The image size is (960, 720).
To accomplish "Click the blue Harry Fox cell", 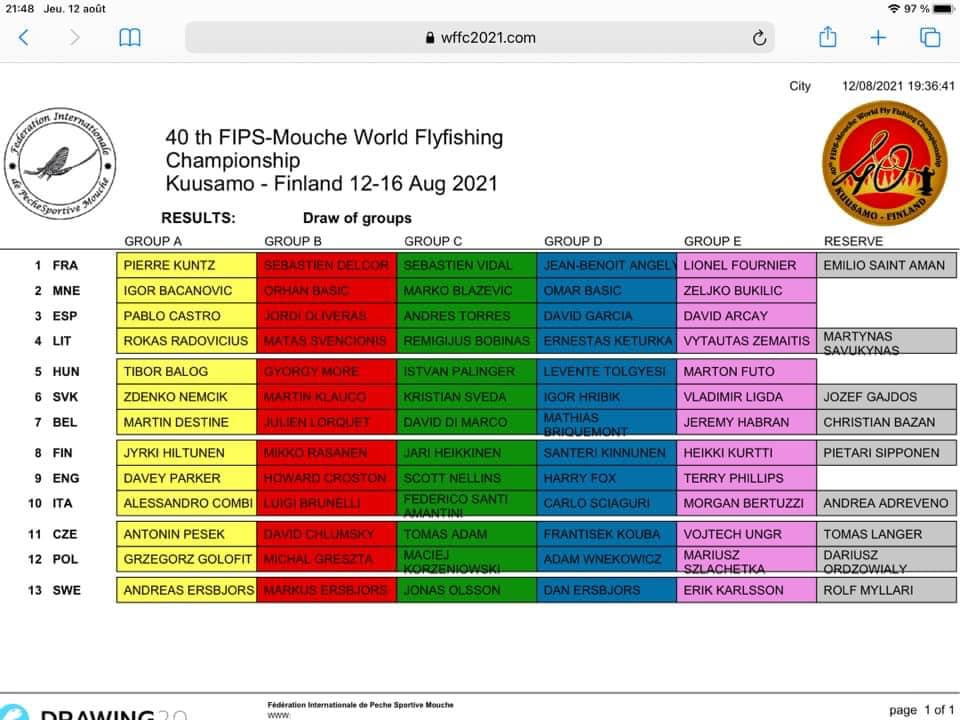I will pyautogui.click(x=607, y=478).
